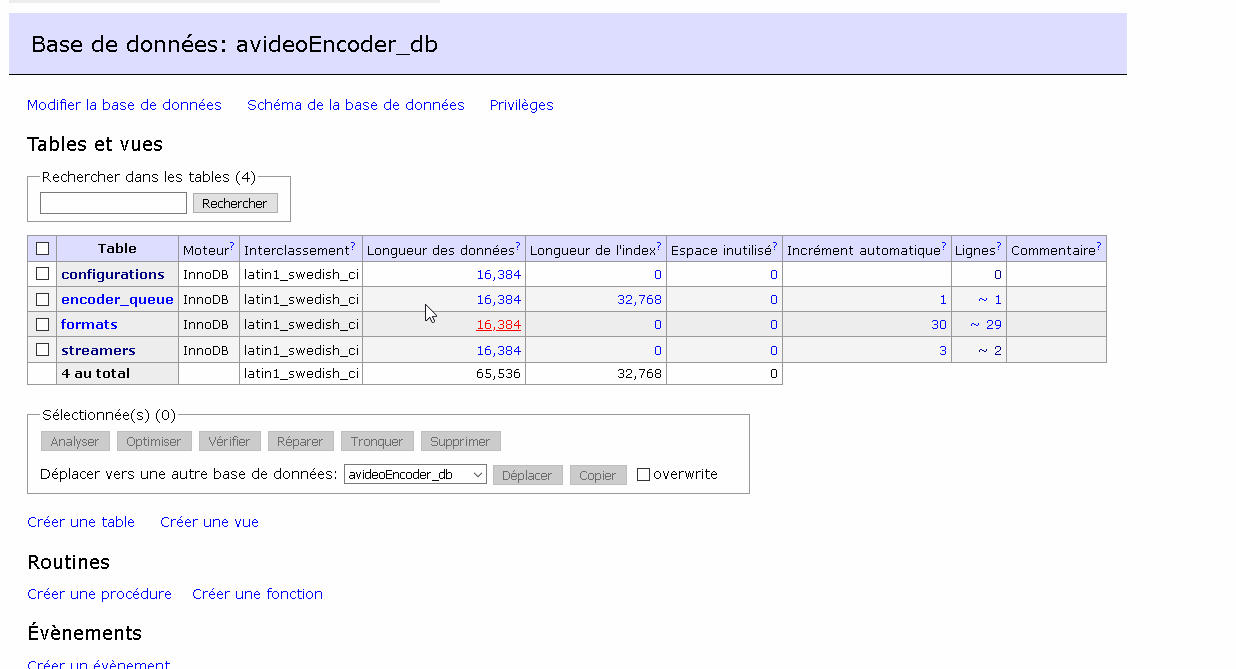Enable the overwrite option
The width and height of the screenshot is (1236, 669).
[643, 474]
